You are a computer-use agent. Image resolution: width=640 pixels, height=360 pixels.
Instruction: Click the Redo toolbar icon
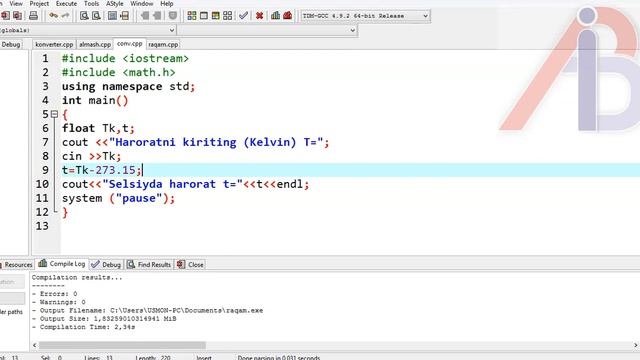pyautogui.click(x=65, y=16)
